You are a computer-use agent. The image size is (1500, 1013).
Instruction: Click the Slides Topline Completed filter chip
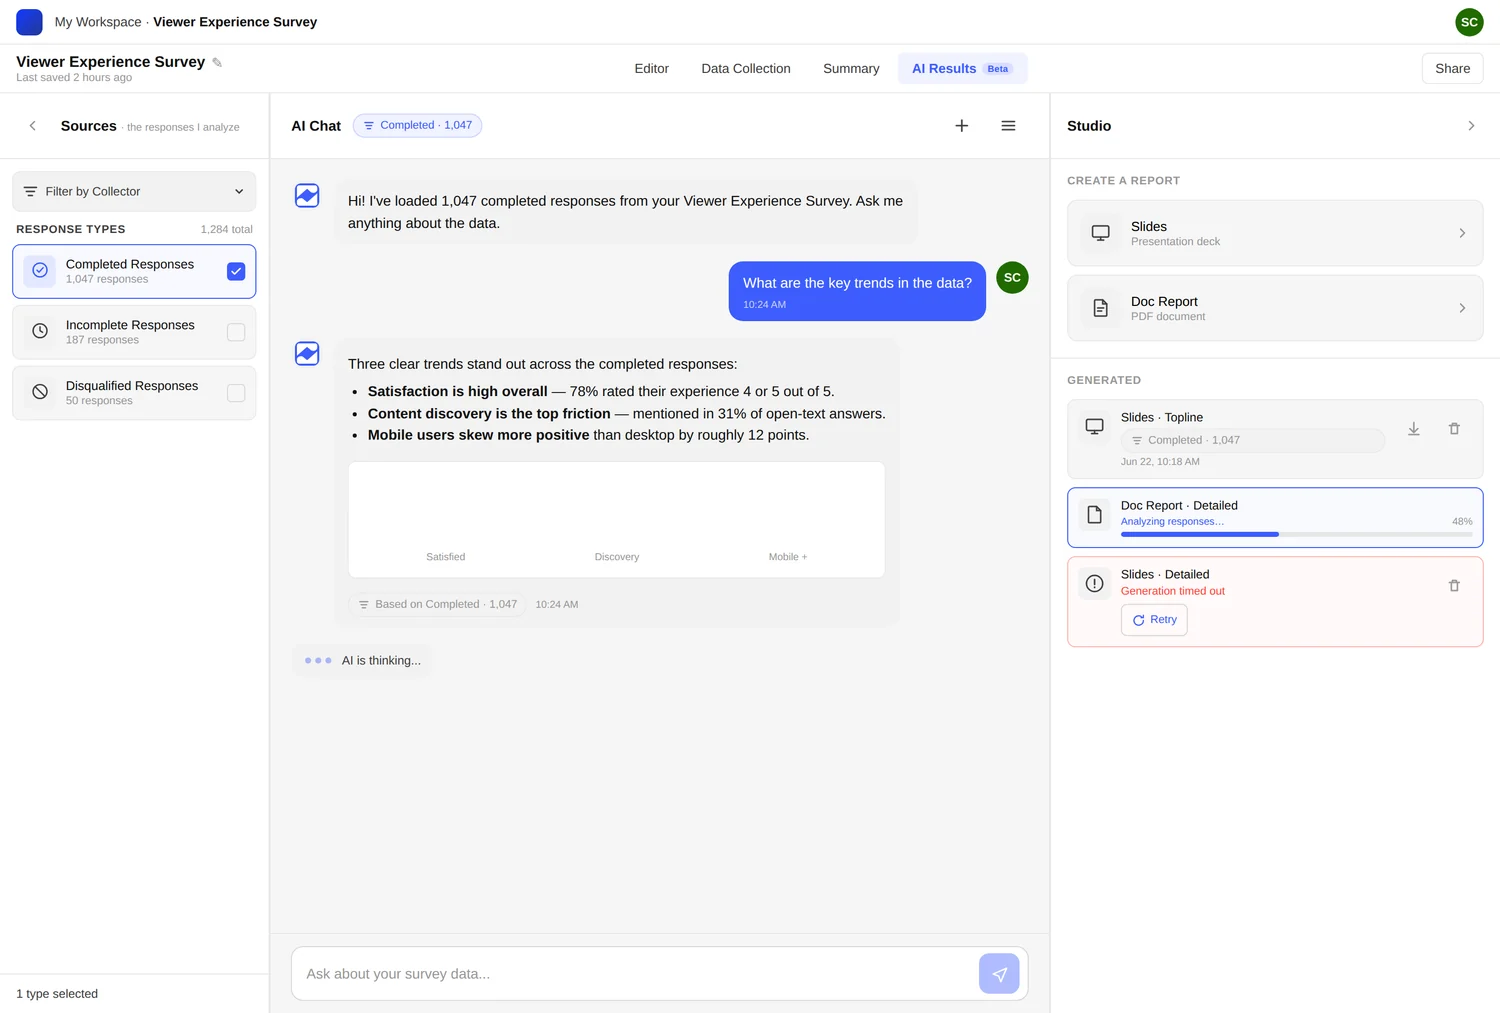[1252, 440]
